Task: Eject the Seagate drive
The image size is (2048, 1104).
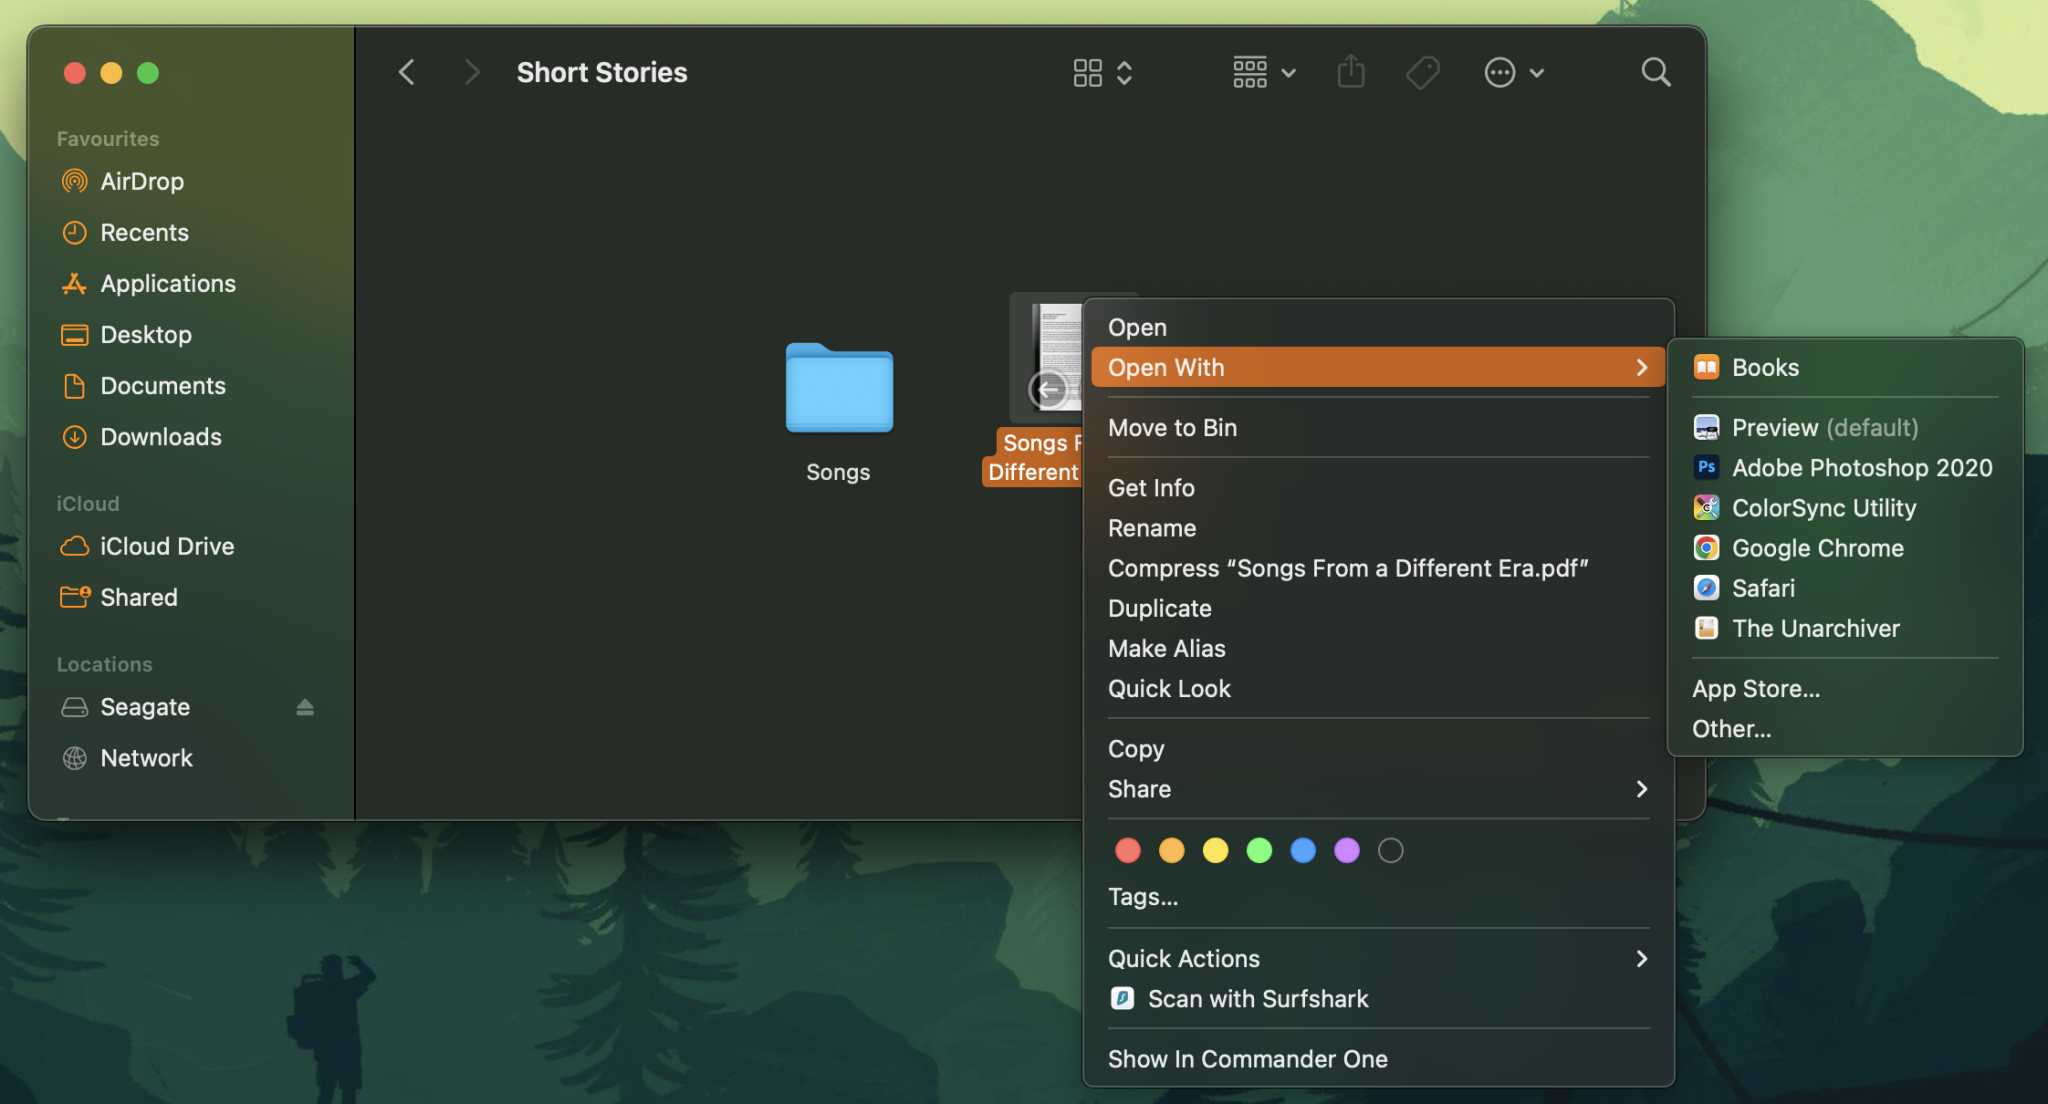Action: tap(305, 707)
